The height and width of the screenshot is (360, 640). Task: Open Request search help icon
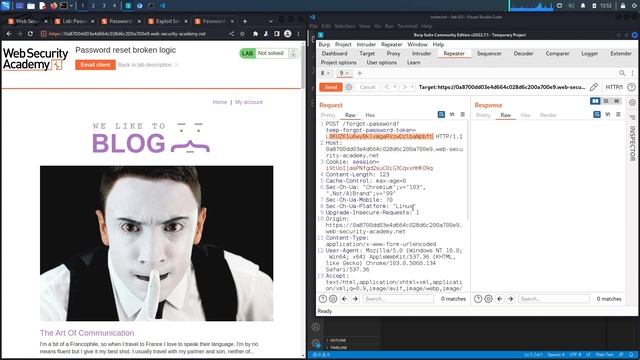pos(322,299)
